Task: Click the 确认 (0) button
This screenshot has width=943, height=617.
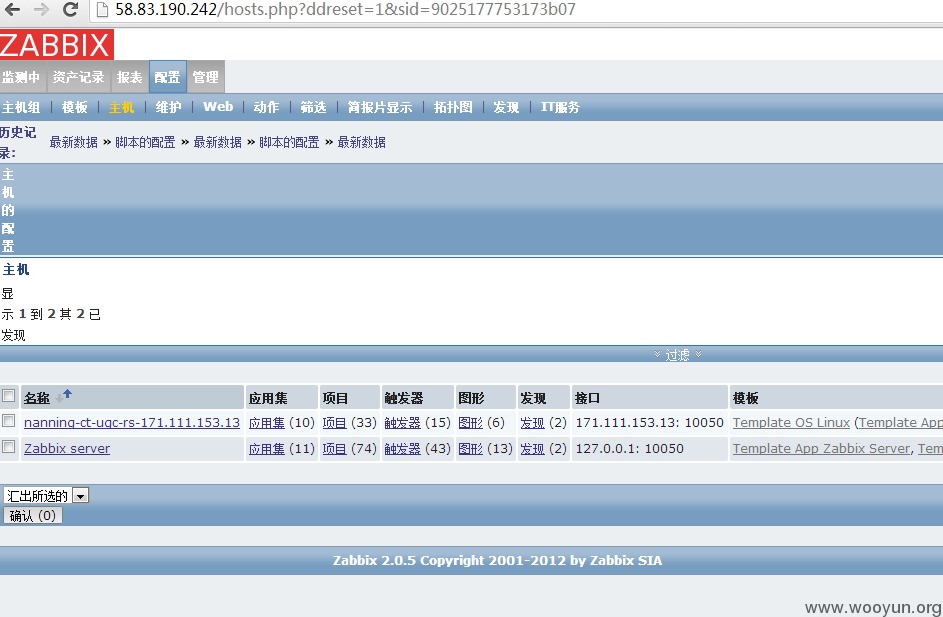Action: (32, 515)
